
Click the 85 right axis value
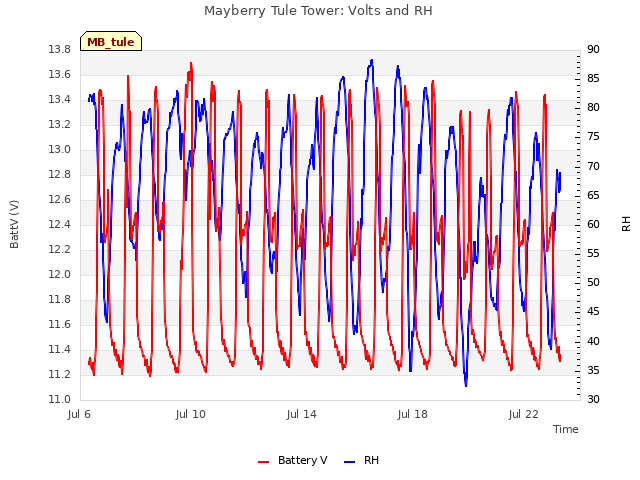[x=593, y=78]
